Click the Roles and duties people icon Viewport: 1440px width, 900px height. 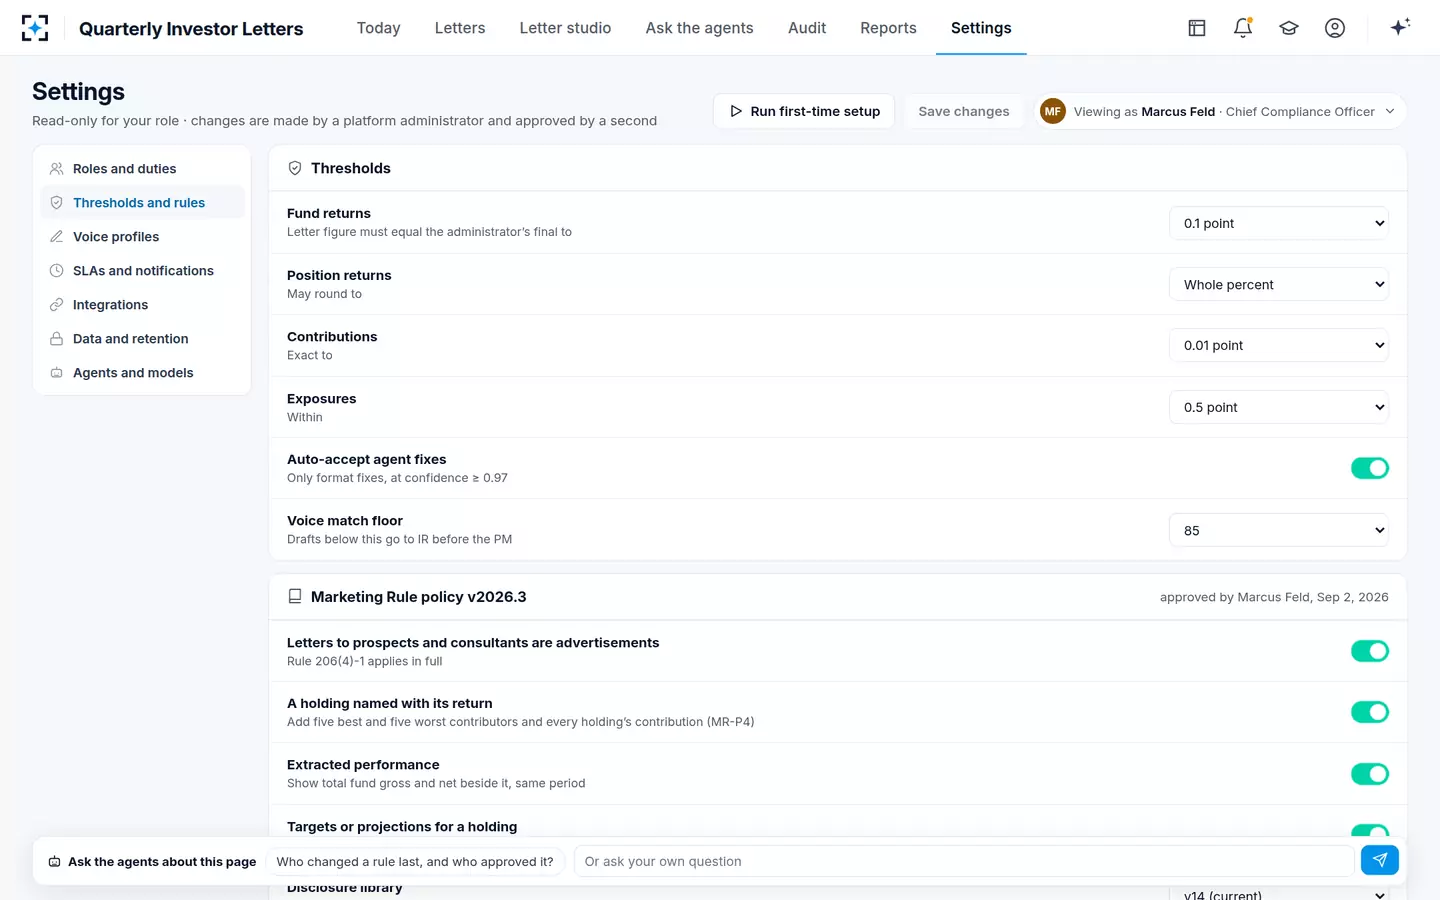tap(57, 169)
